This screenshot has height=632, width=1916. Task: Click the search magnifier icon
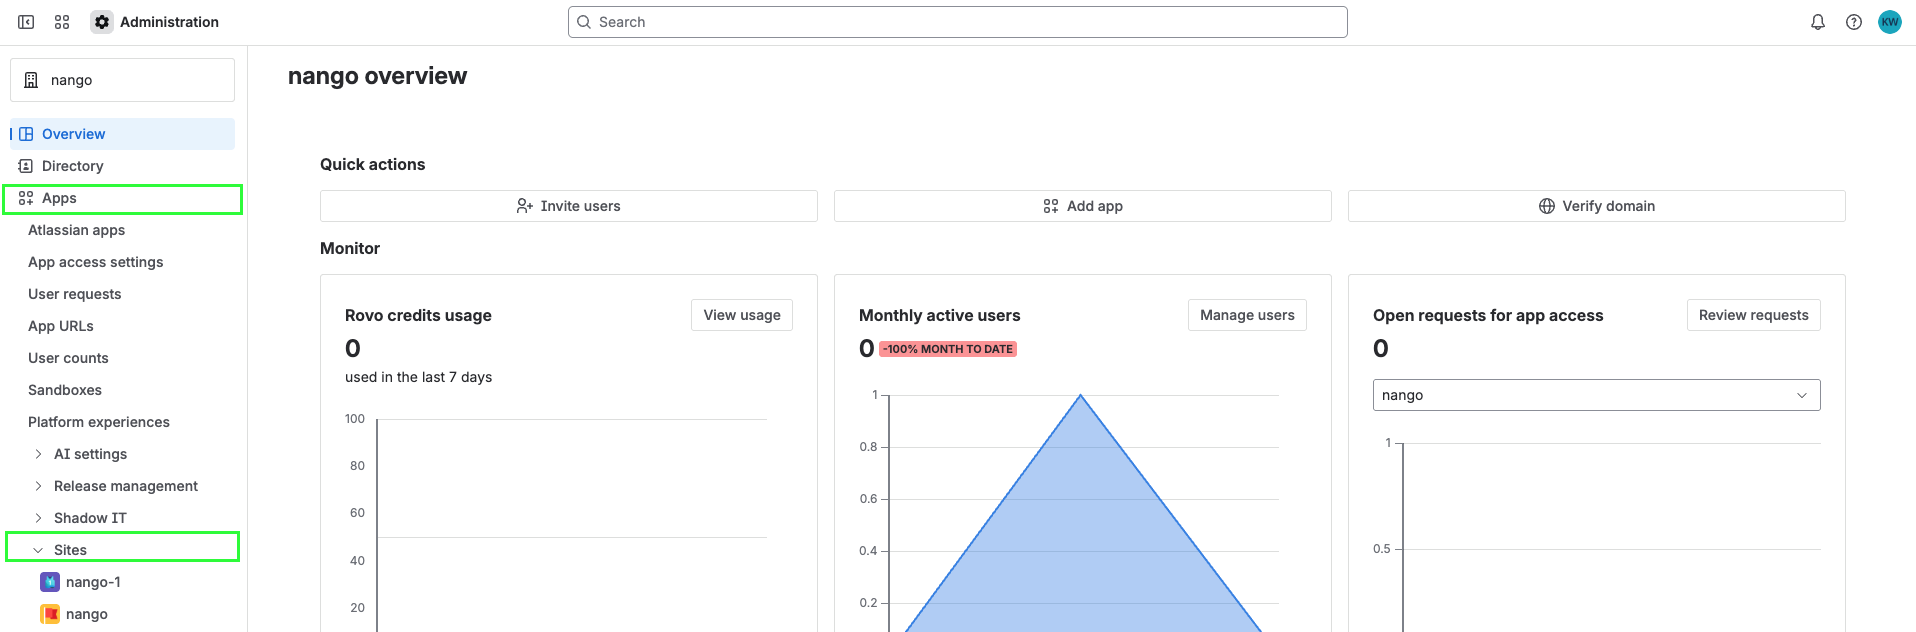click(x=584, y=22)
